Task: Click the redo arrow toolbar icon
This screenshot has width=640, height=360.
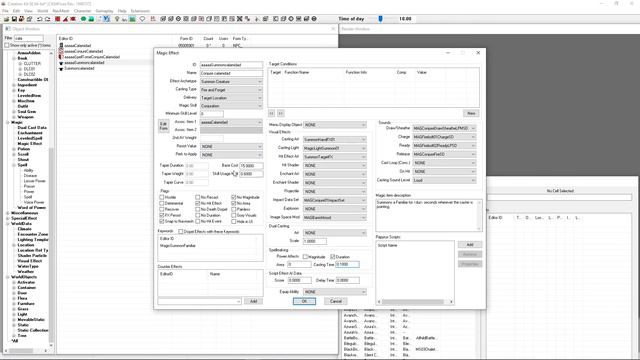Action: pyautogui.click(x=47, y=19)
